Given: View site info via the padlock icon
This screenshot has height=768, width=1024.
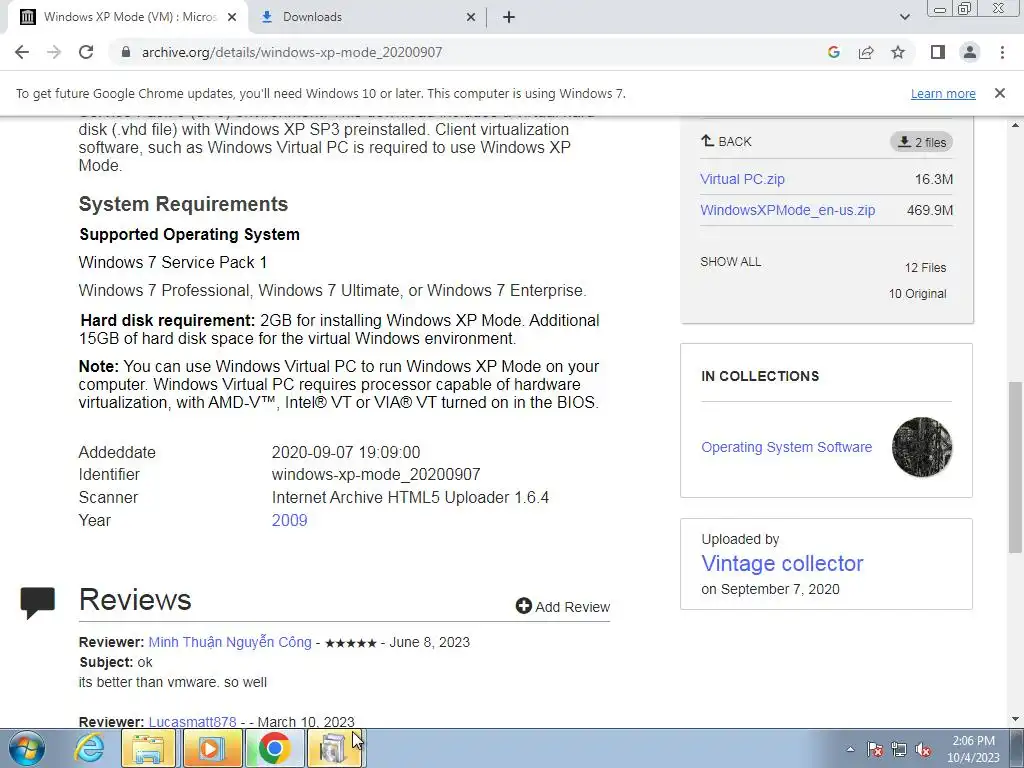Looking at the screenshot, I should coord(126,52).
